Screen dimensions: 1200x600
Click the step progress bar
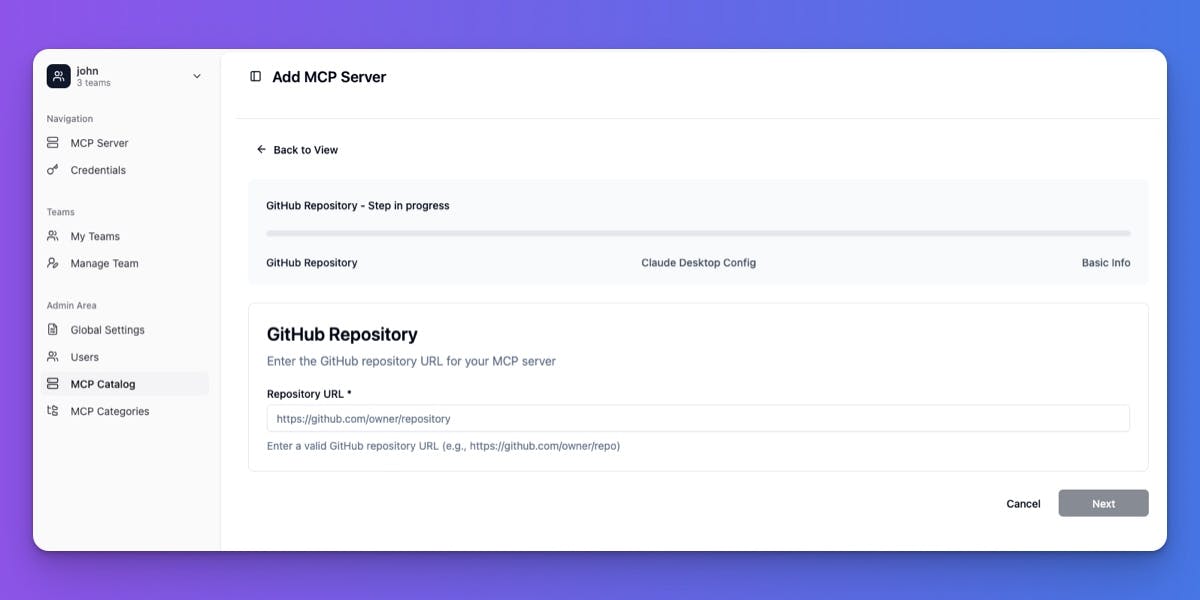point(697,233)
